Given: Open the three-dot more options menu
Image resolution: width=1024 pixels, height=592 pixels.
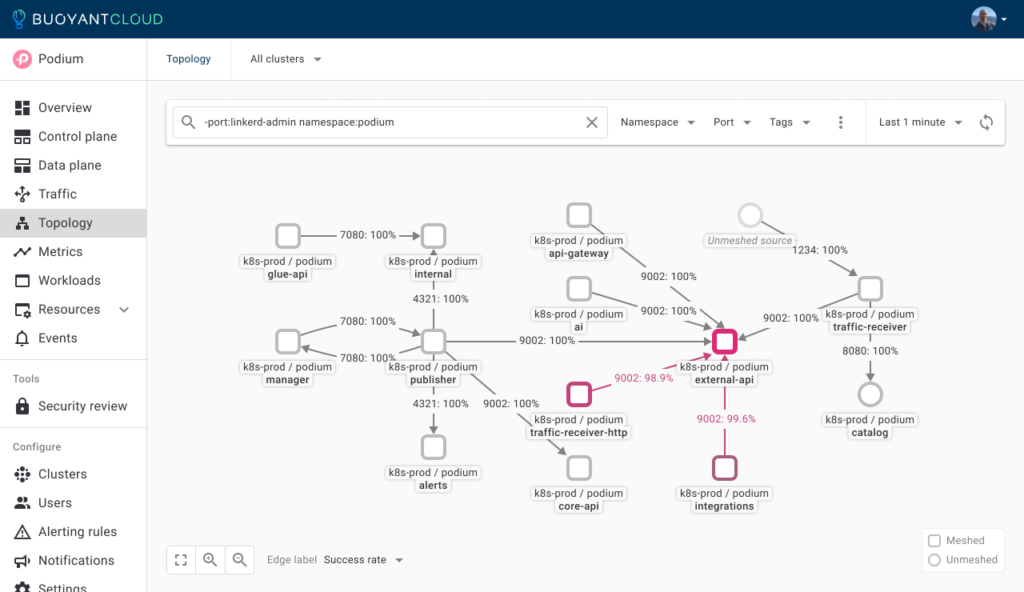Looking at the screenshot, I should [840, 122].
